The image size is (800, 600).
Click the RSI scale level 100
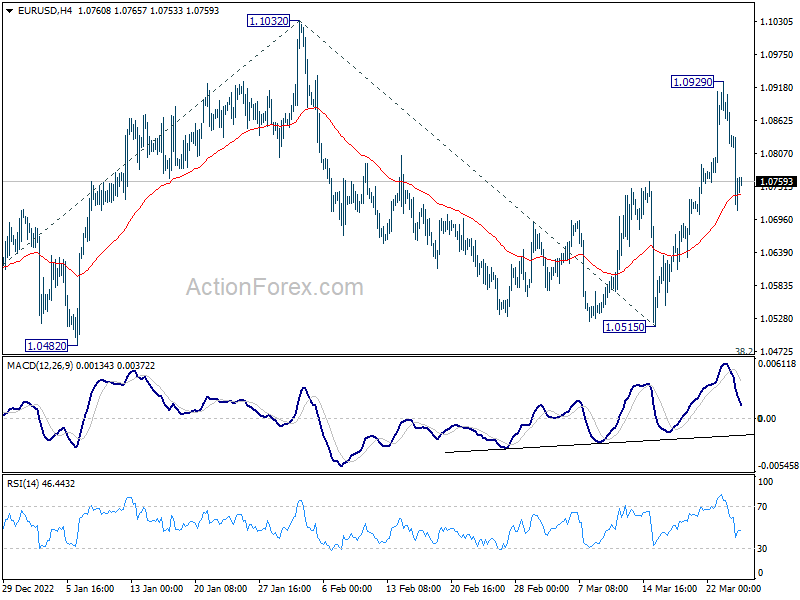(765, 482)
